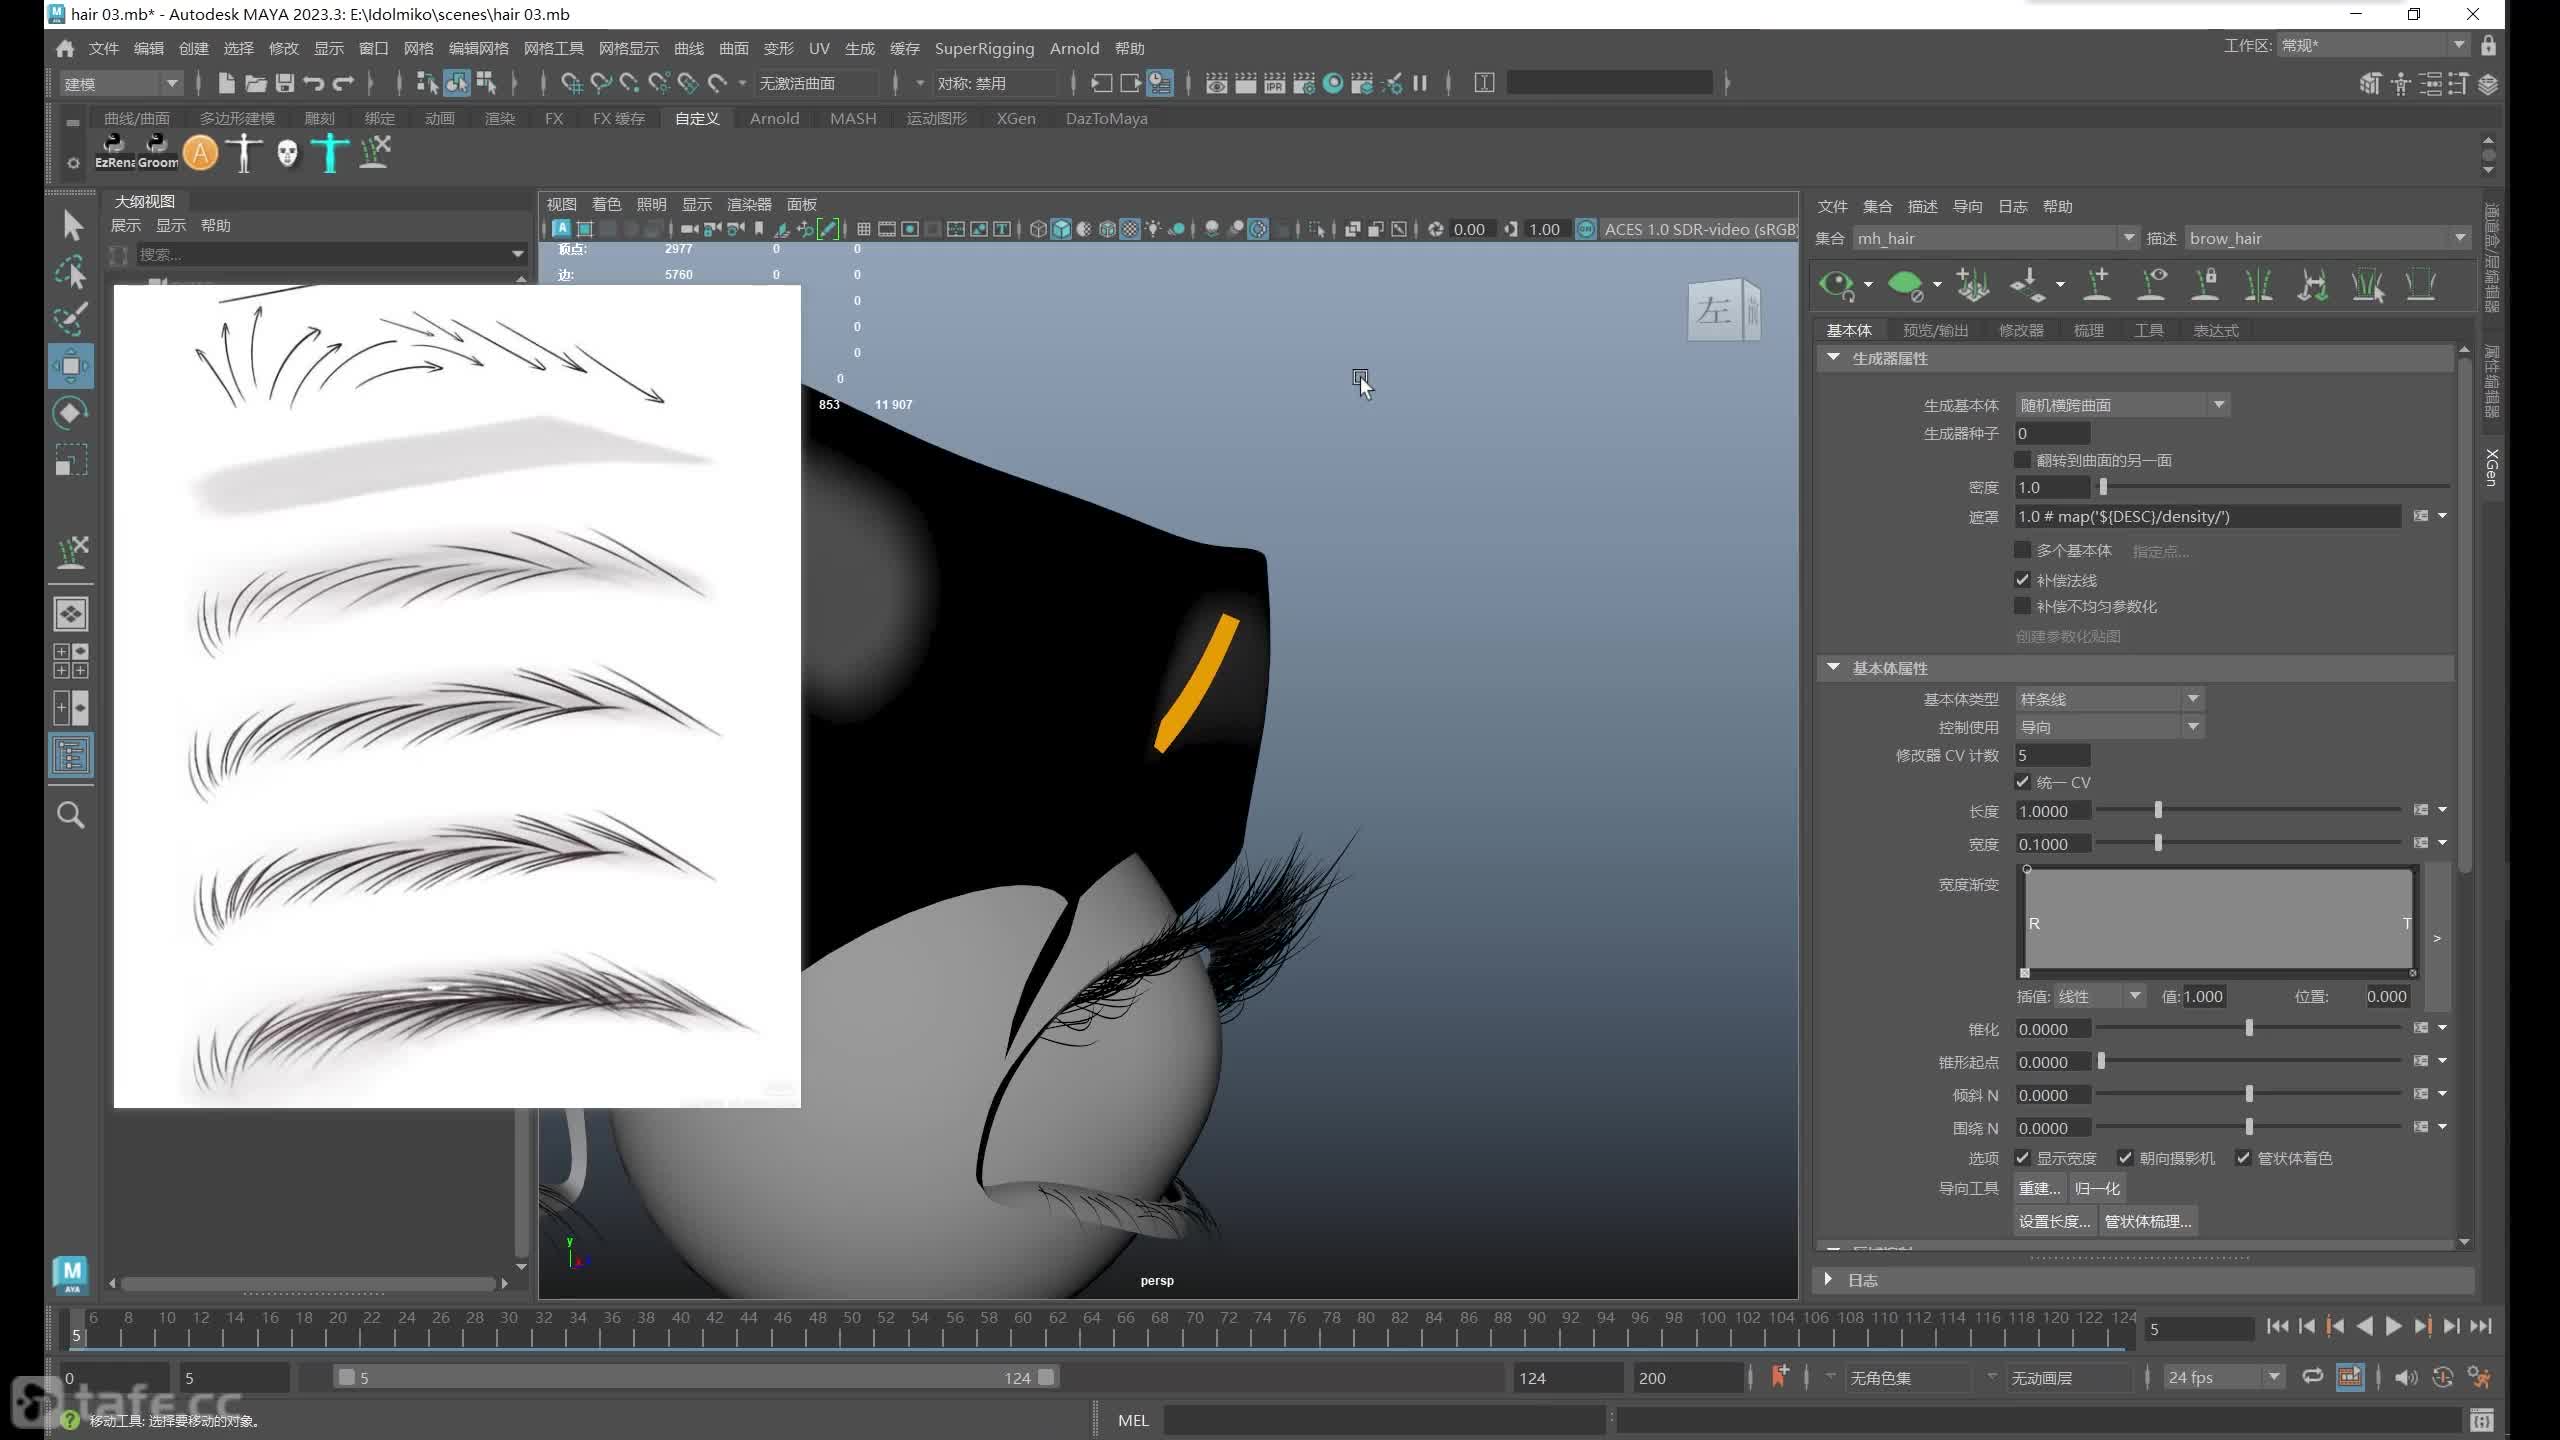2560x1440 pixels.
Task: Click the 归一化 button
Action: pos(2097,1188)
